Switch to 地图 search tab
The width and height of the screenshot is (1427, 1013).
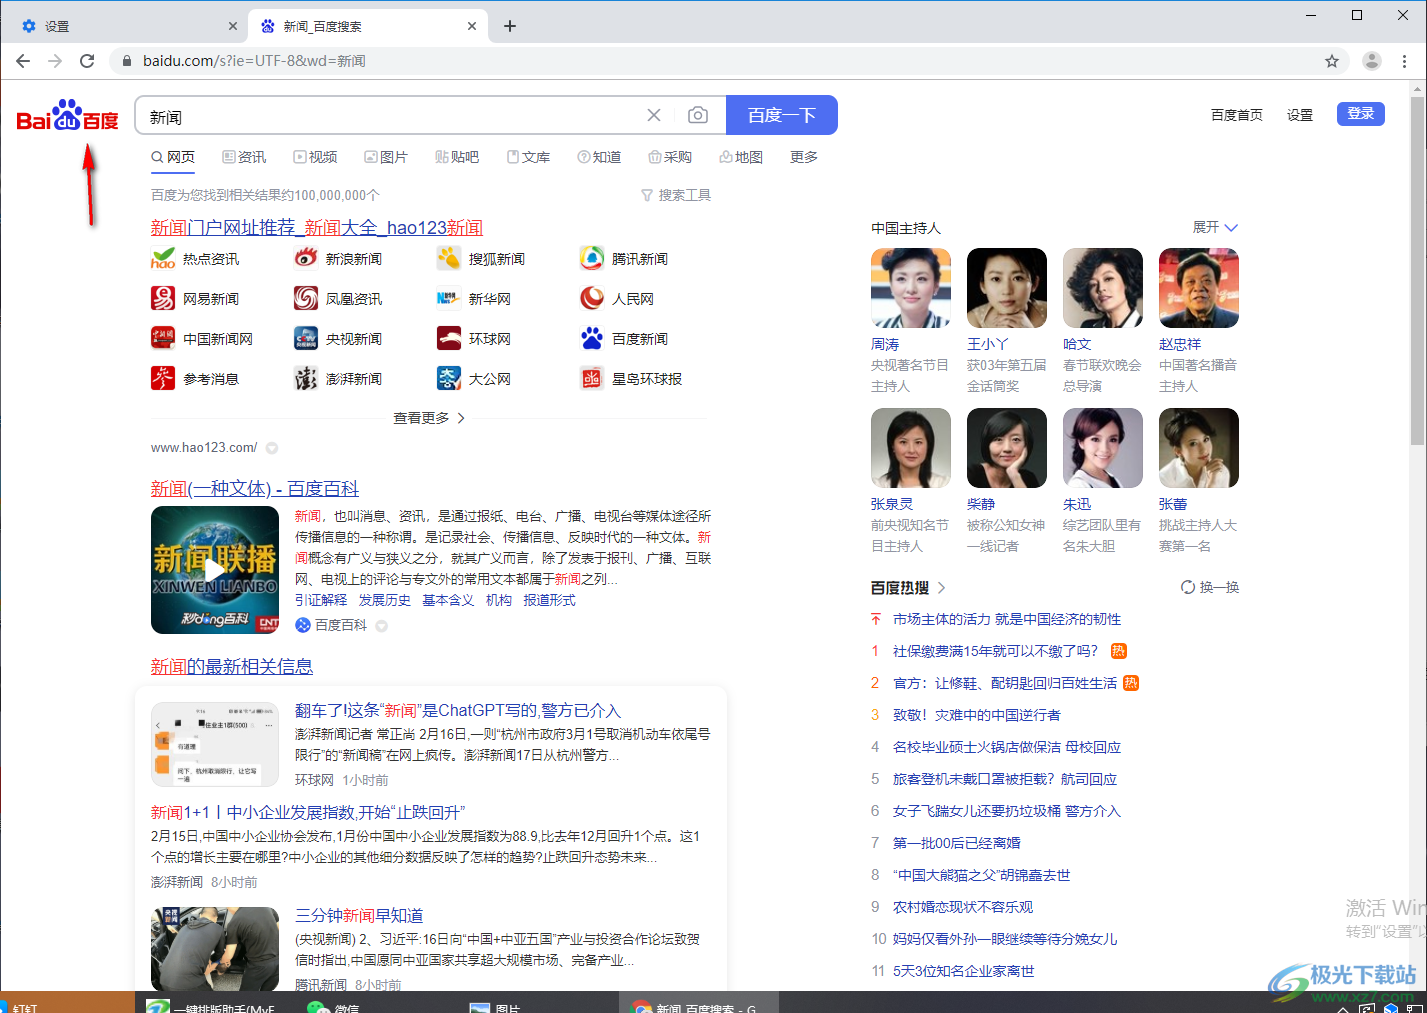741,157
